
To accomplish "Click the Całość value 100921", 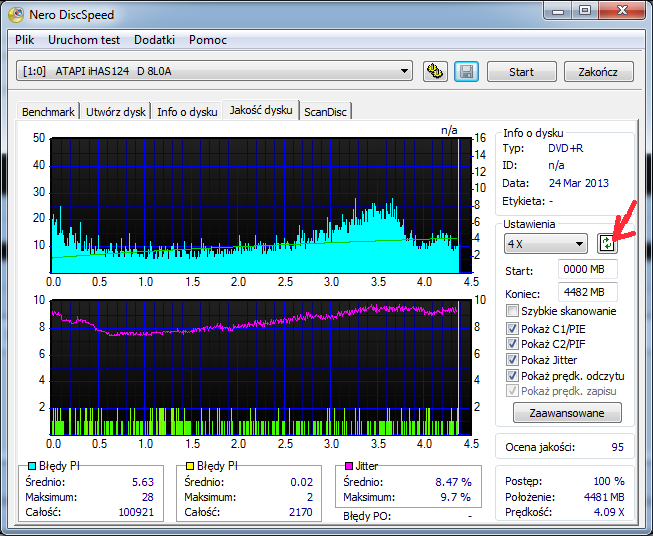I will pyautogui.click(x=136, y=512).
